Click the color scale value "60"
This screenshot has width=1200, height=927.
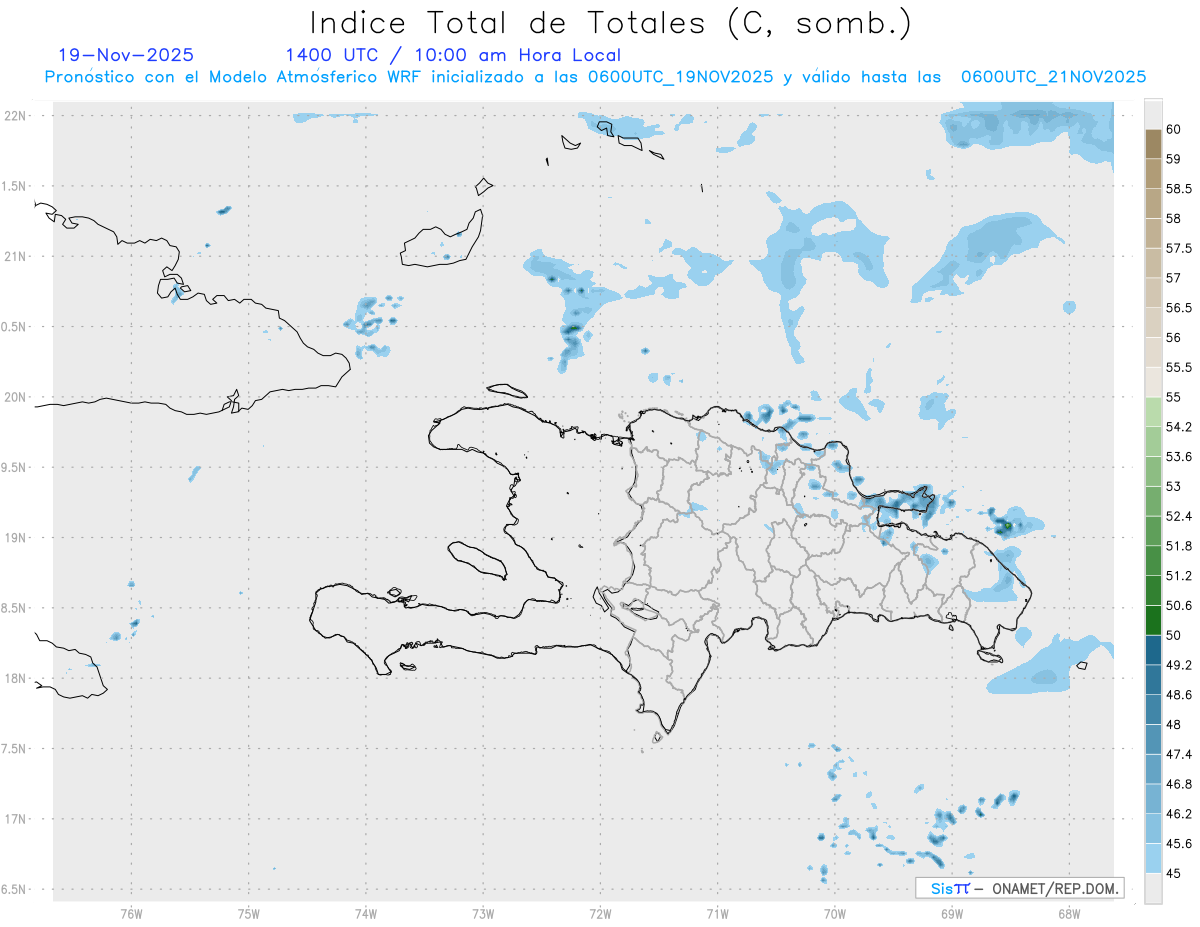[1174, 129]
